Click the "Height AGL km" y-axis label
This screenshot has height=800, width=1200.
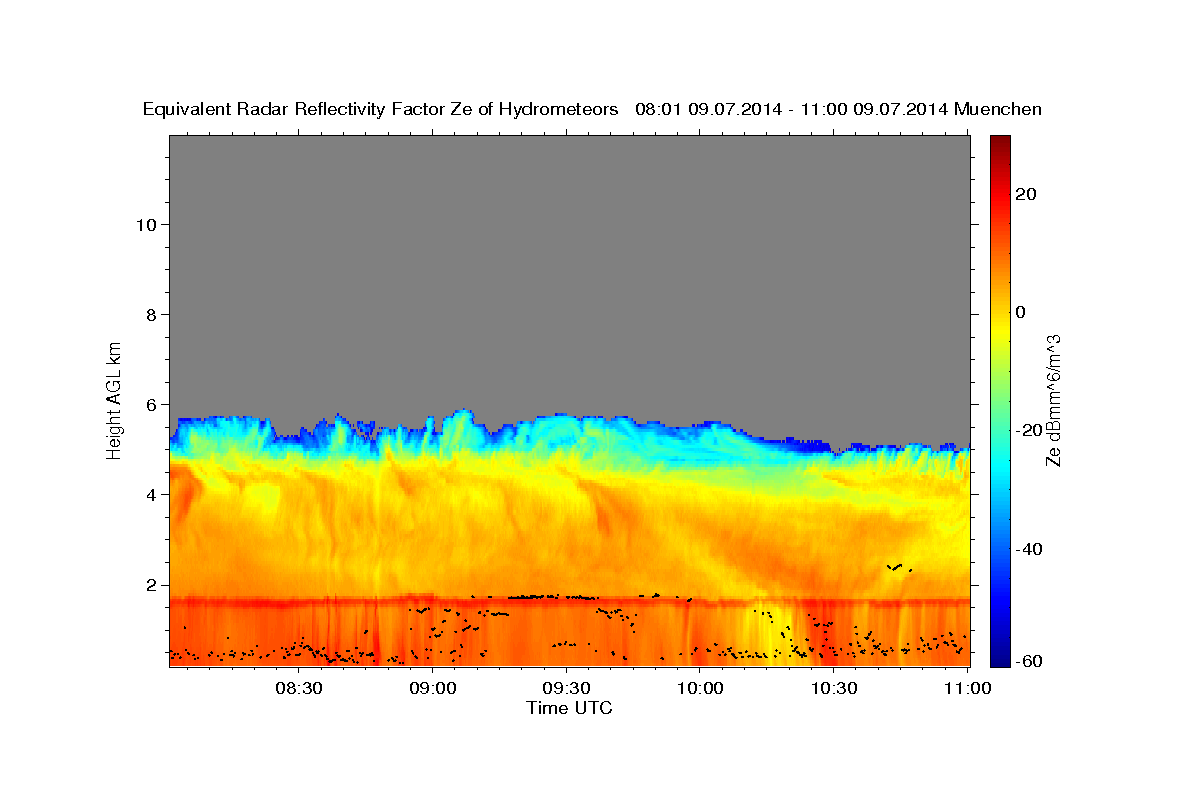coord(115,399)
